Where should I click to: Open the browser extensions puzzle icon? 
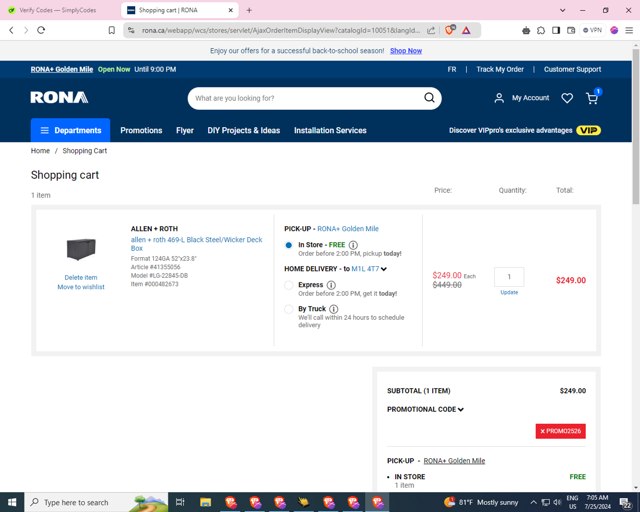click(541, 30)
